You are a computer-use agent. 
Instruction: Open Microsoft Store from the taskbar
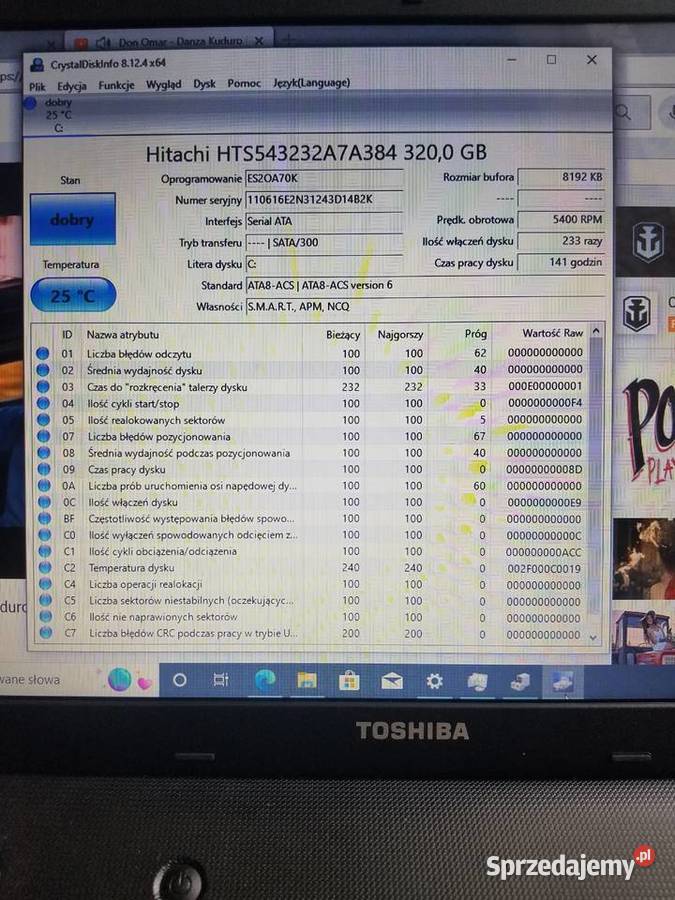[349, 681]
